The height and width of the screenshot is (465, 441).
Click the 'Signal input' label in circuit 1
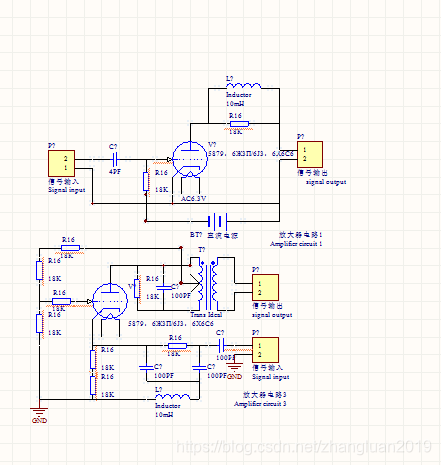pos(67,190)
